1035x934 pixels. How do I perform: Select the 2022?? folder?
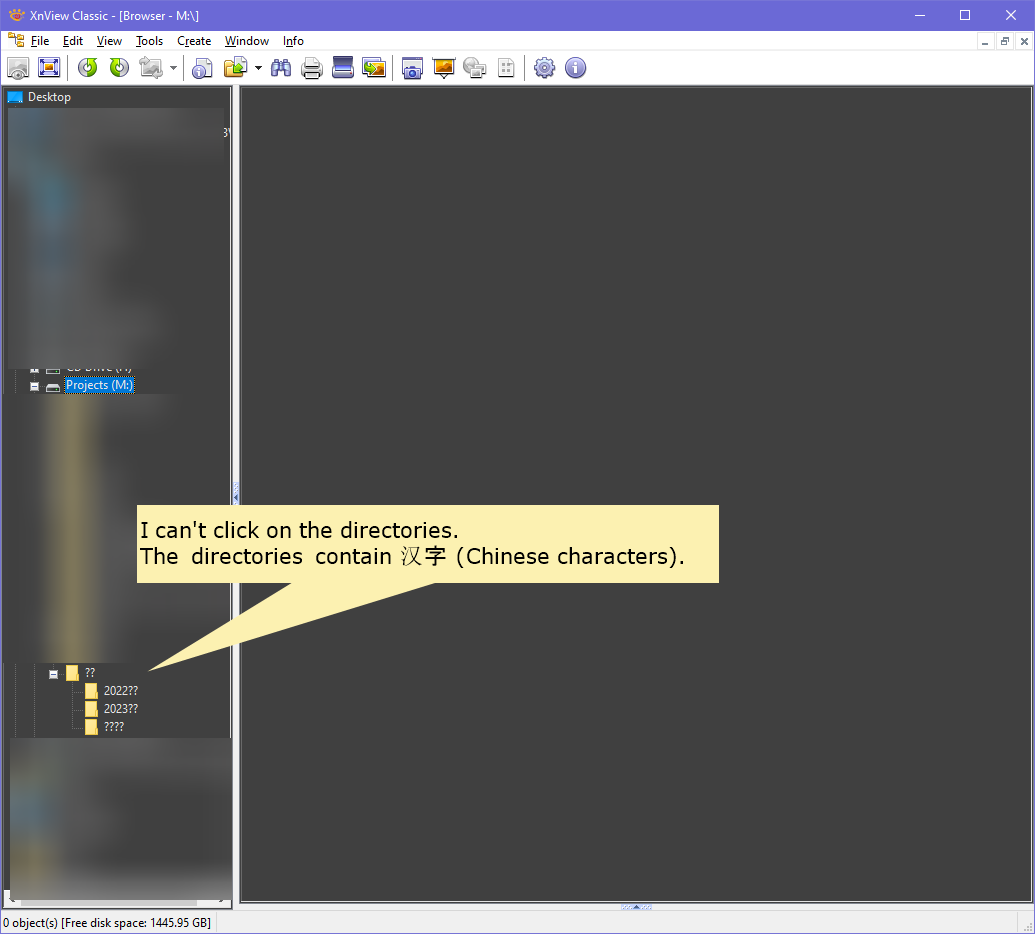121,690
